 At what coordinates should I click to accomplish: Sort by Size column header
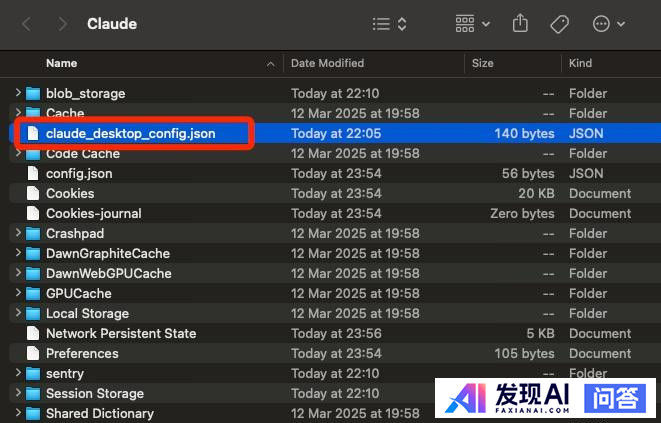(483, 63)
